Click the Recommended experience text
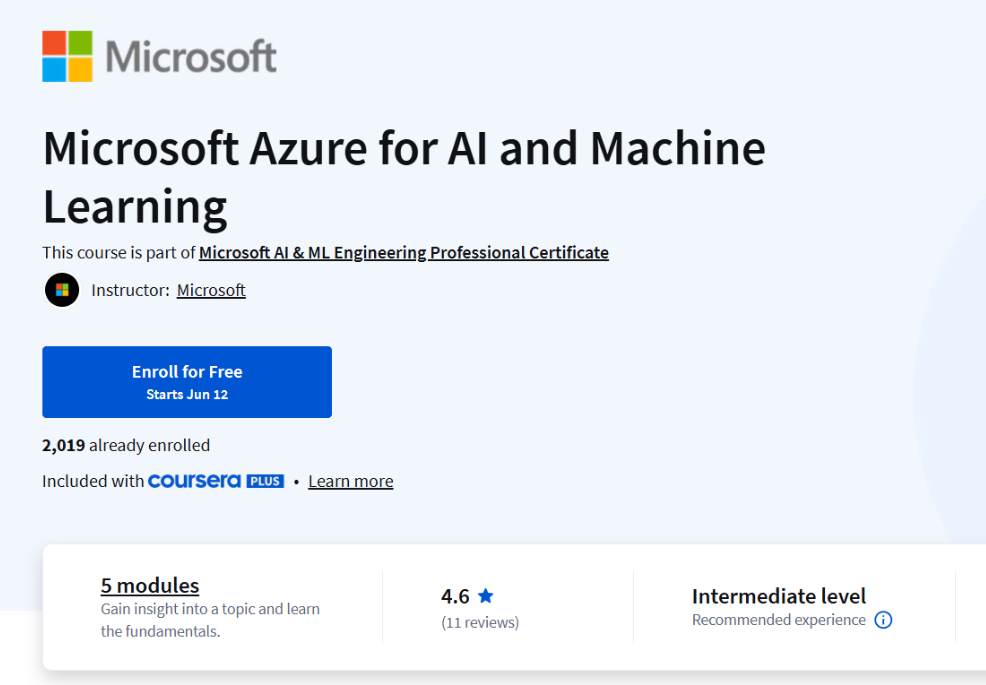Viewport: 986px width, 685px height. tap(778, 620)
